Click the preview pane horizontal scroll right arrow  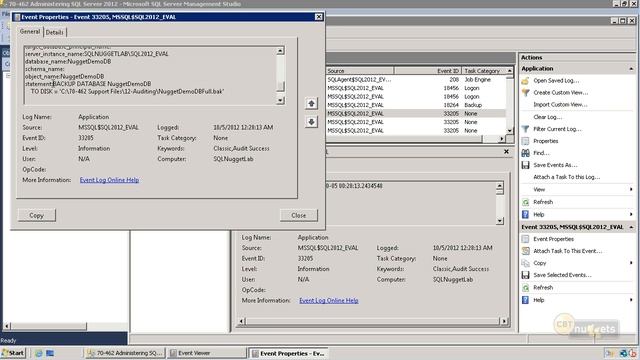pos(504,321)
